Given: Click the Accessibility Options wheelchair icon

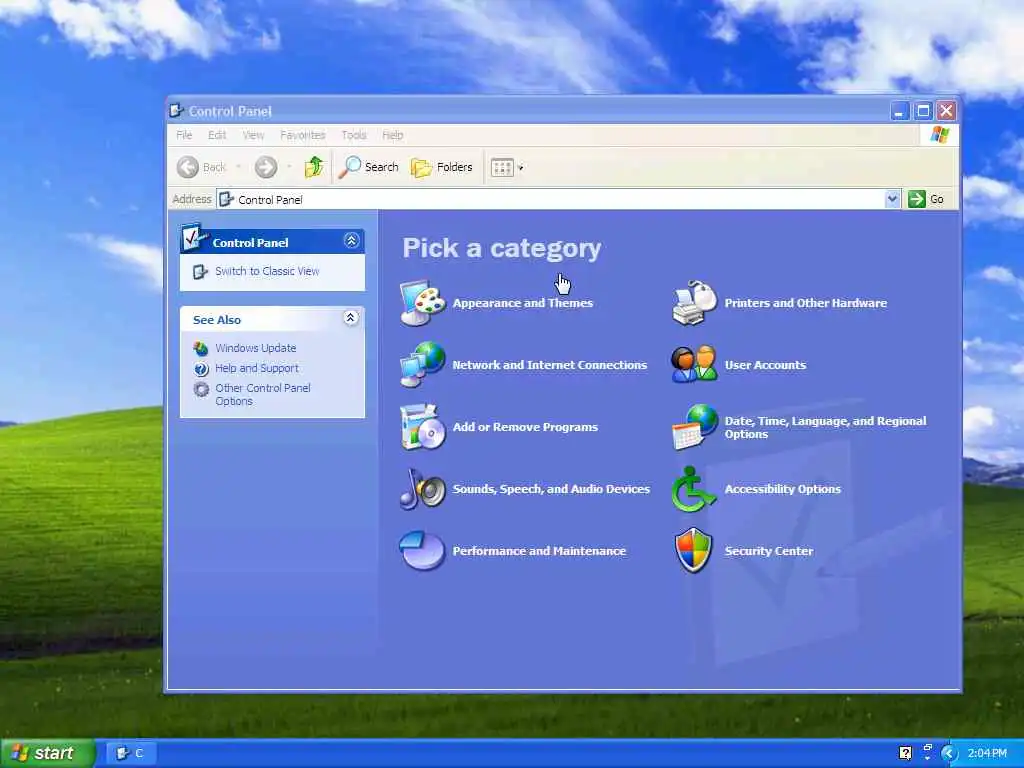Looking at the screenshot, I should coord(693,488).
